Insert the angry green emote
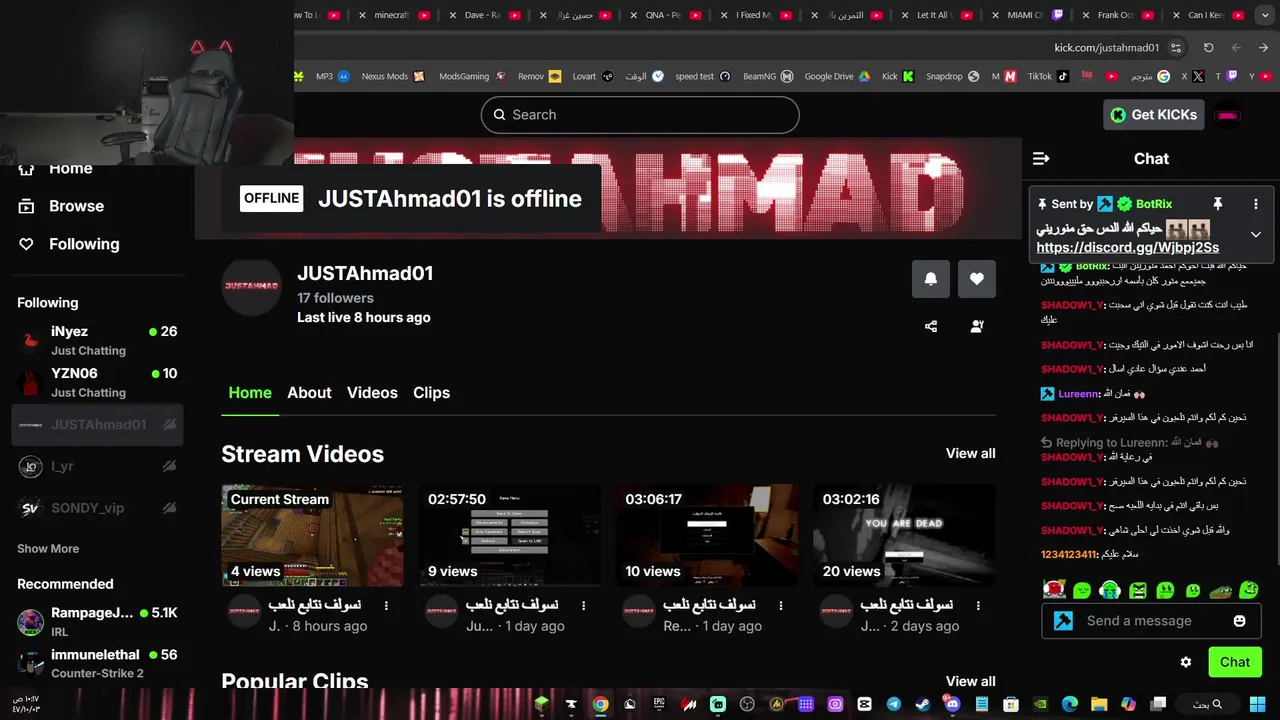 coord(1137,591)
